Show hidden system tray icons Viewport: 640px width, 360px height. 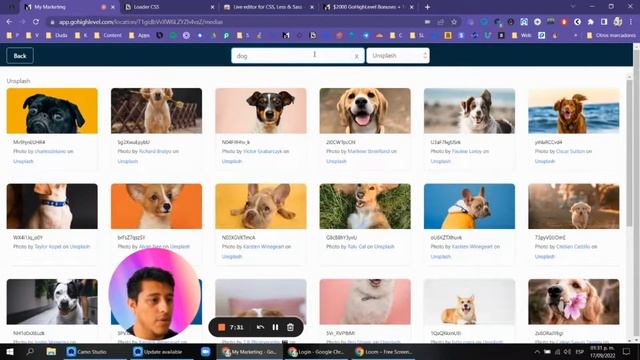tap(537, 351)
